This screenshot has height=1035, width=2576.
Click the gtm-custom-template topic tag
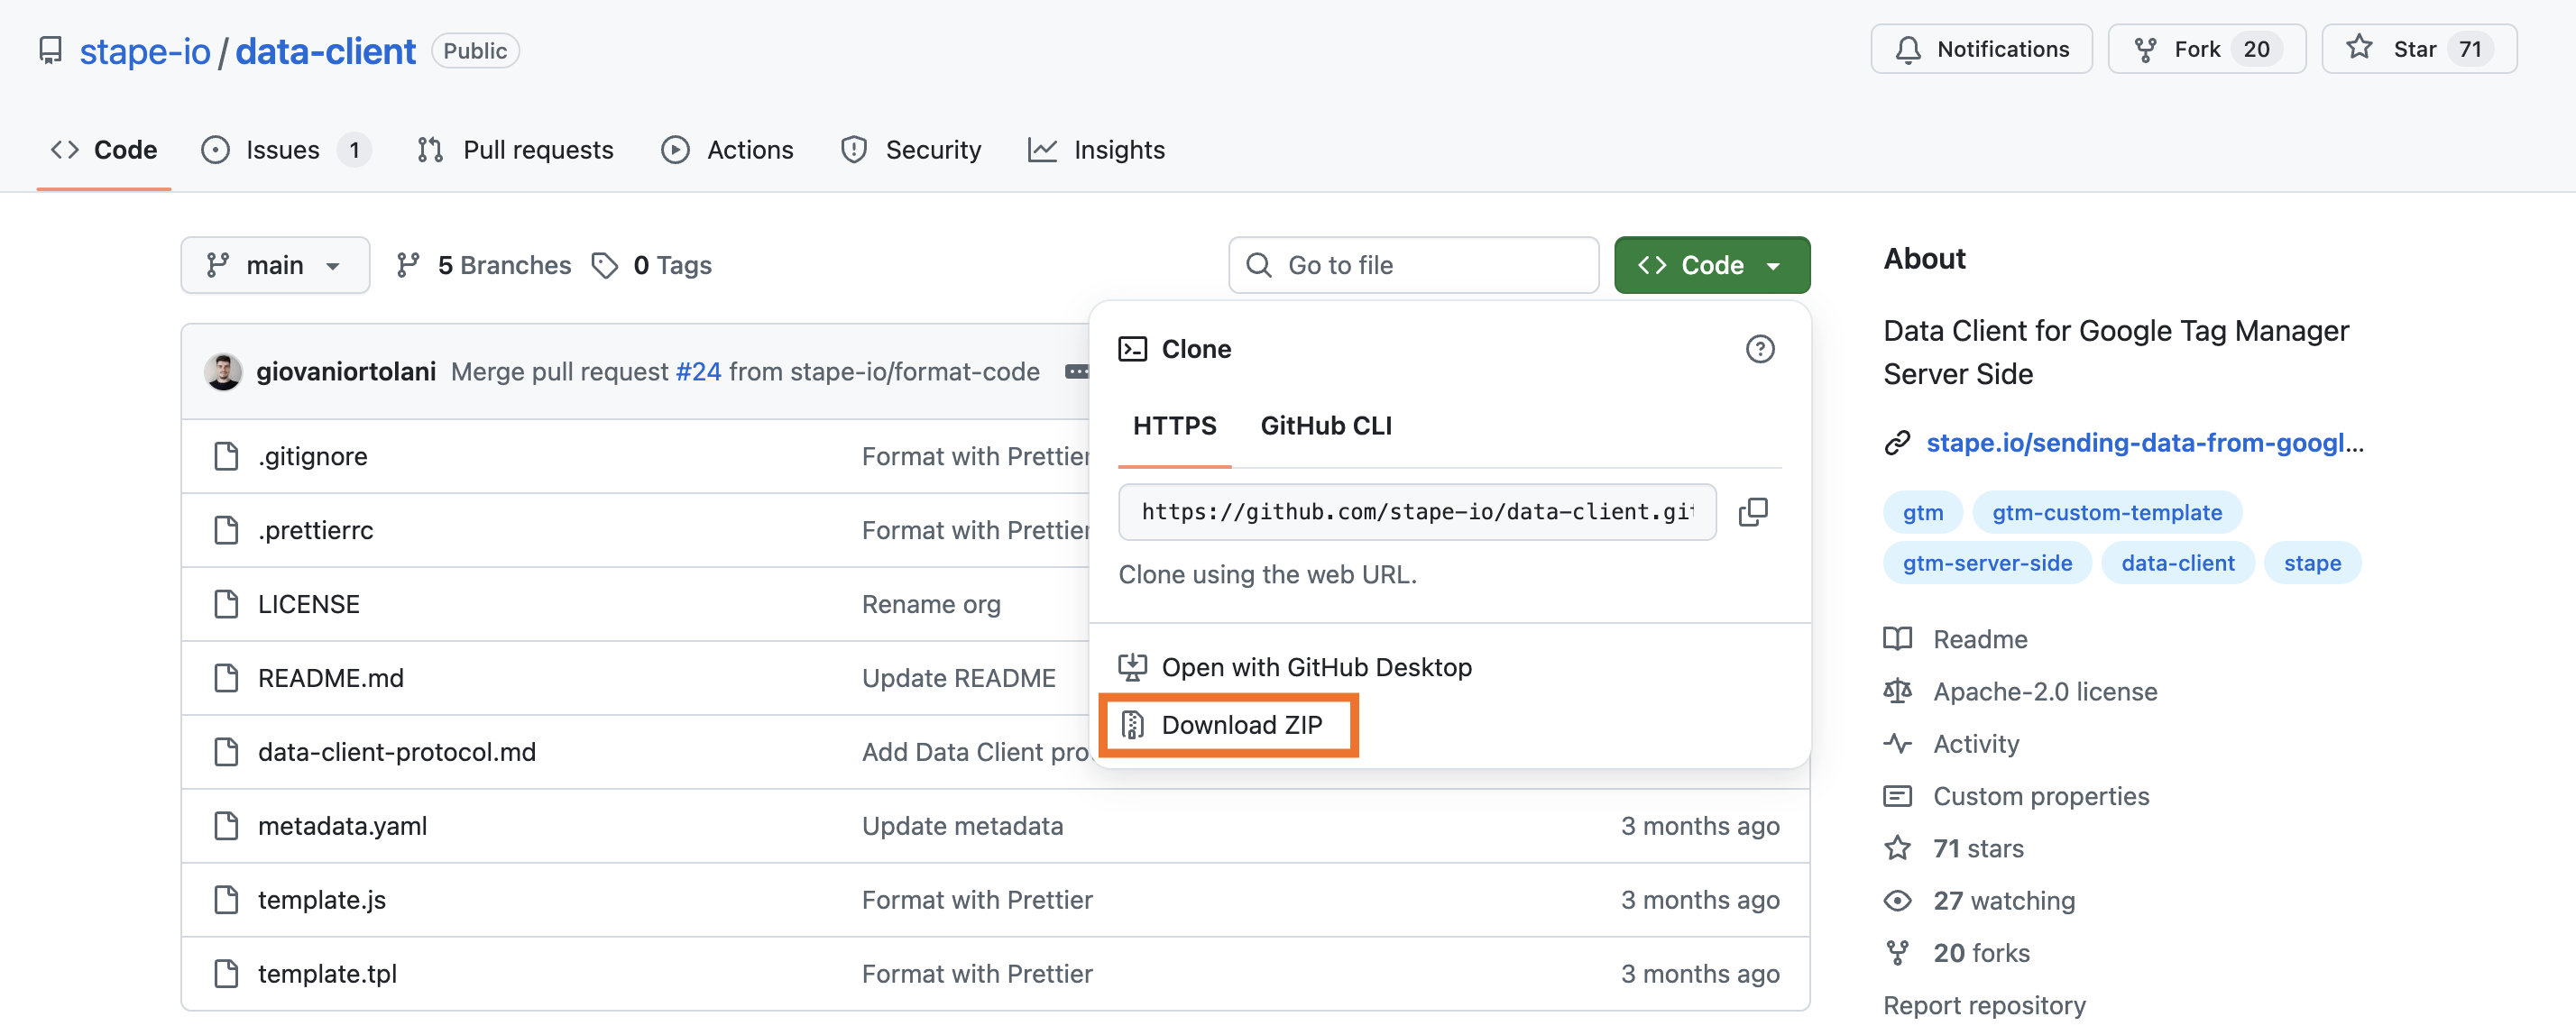[2107, 512]
